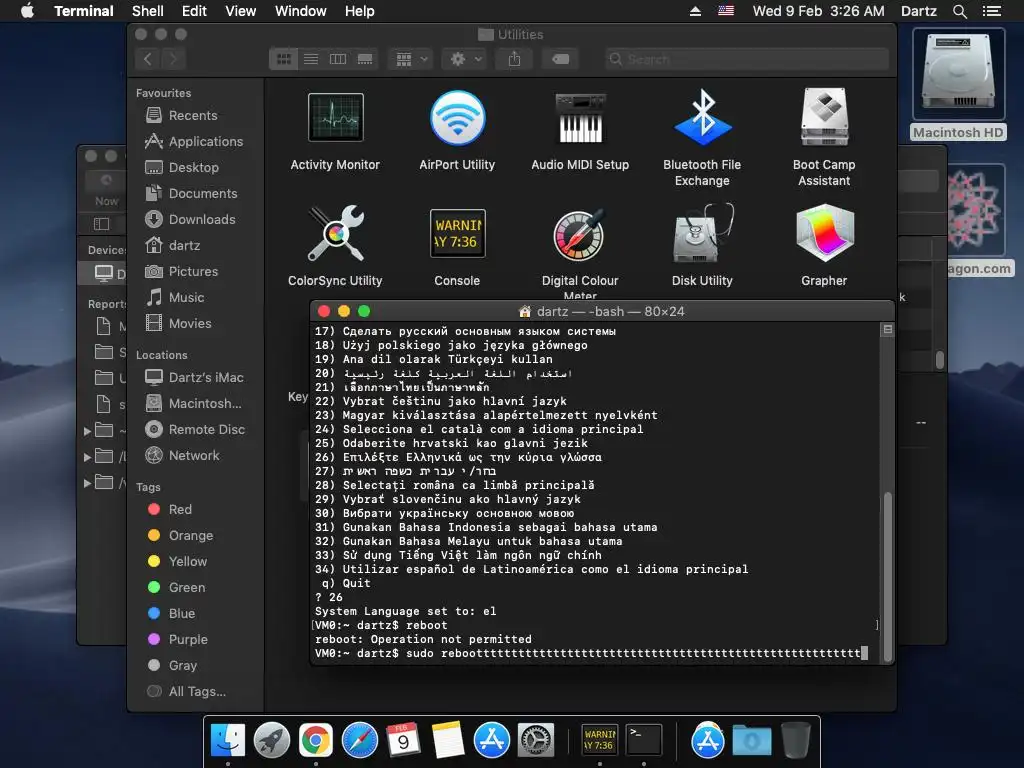Switch Finder to list view
Image resolution: width=1024 pixels, height=768 pixels.
click(311, 59)
